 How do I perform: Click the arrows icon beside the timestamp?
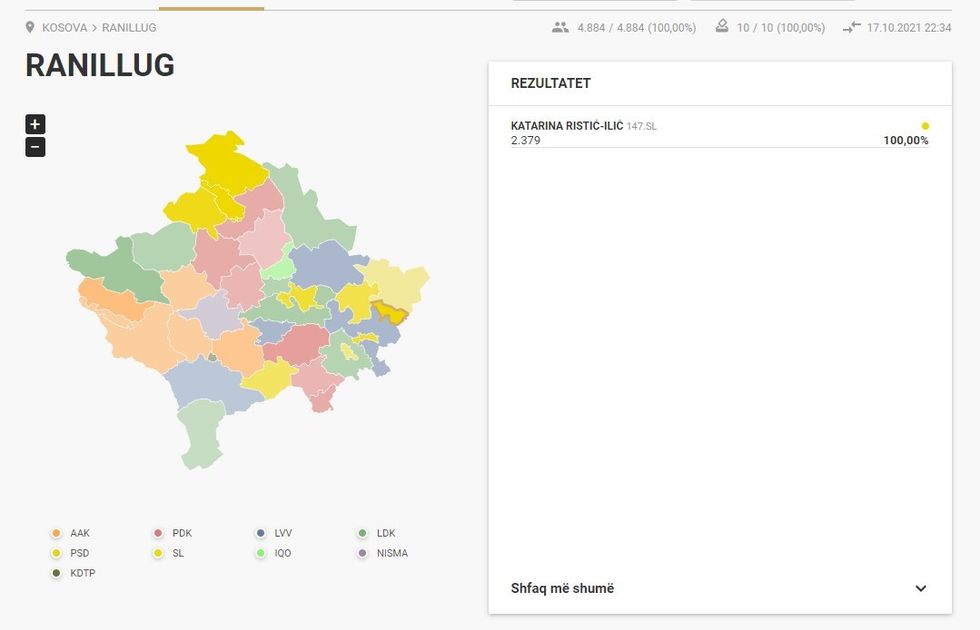pyautogui.click(x=851, y=28)
